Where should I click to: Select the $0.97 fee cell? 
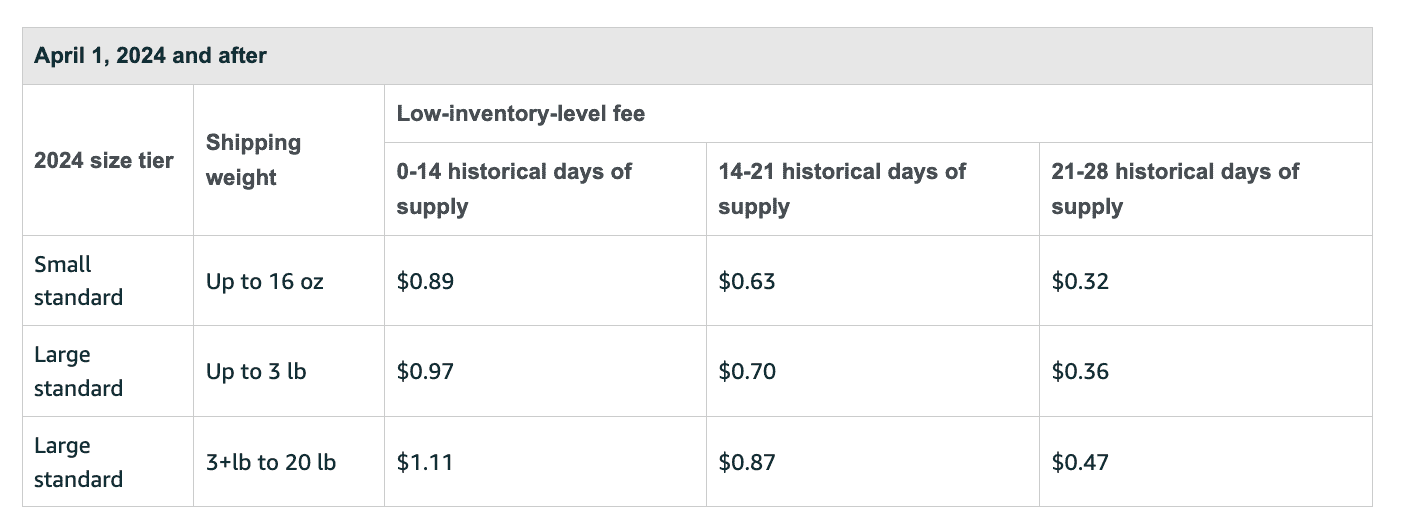click(x=425, y=372)
